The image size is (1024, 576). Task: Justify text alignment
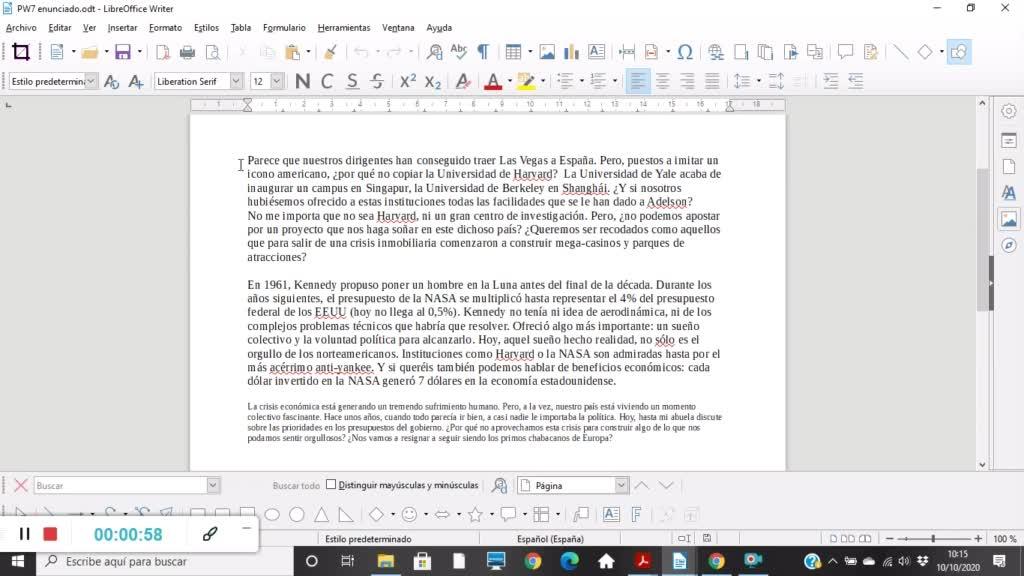click(712, 81)
